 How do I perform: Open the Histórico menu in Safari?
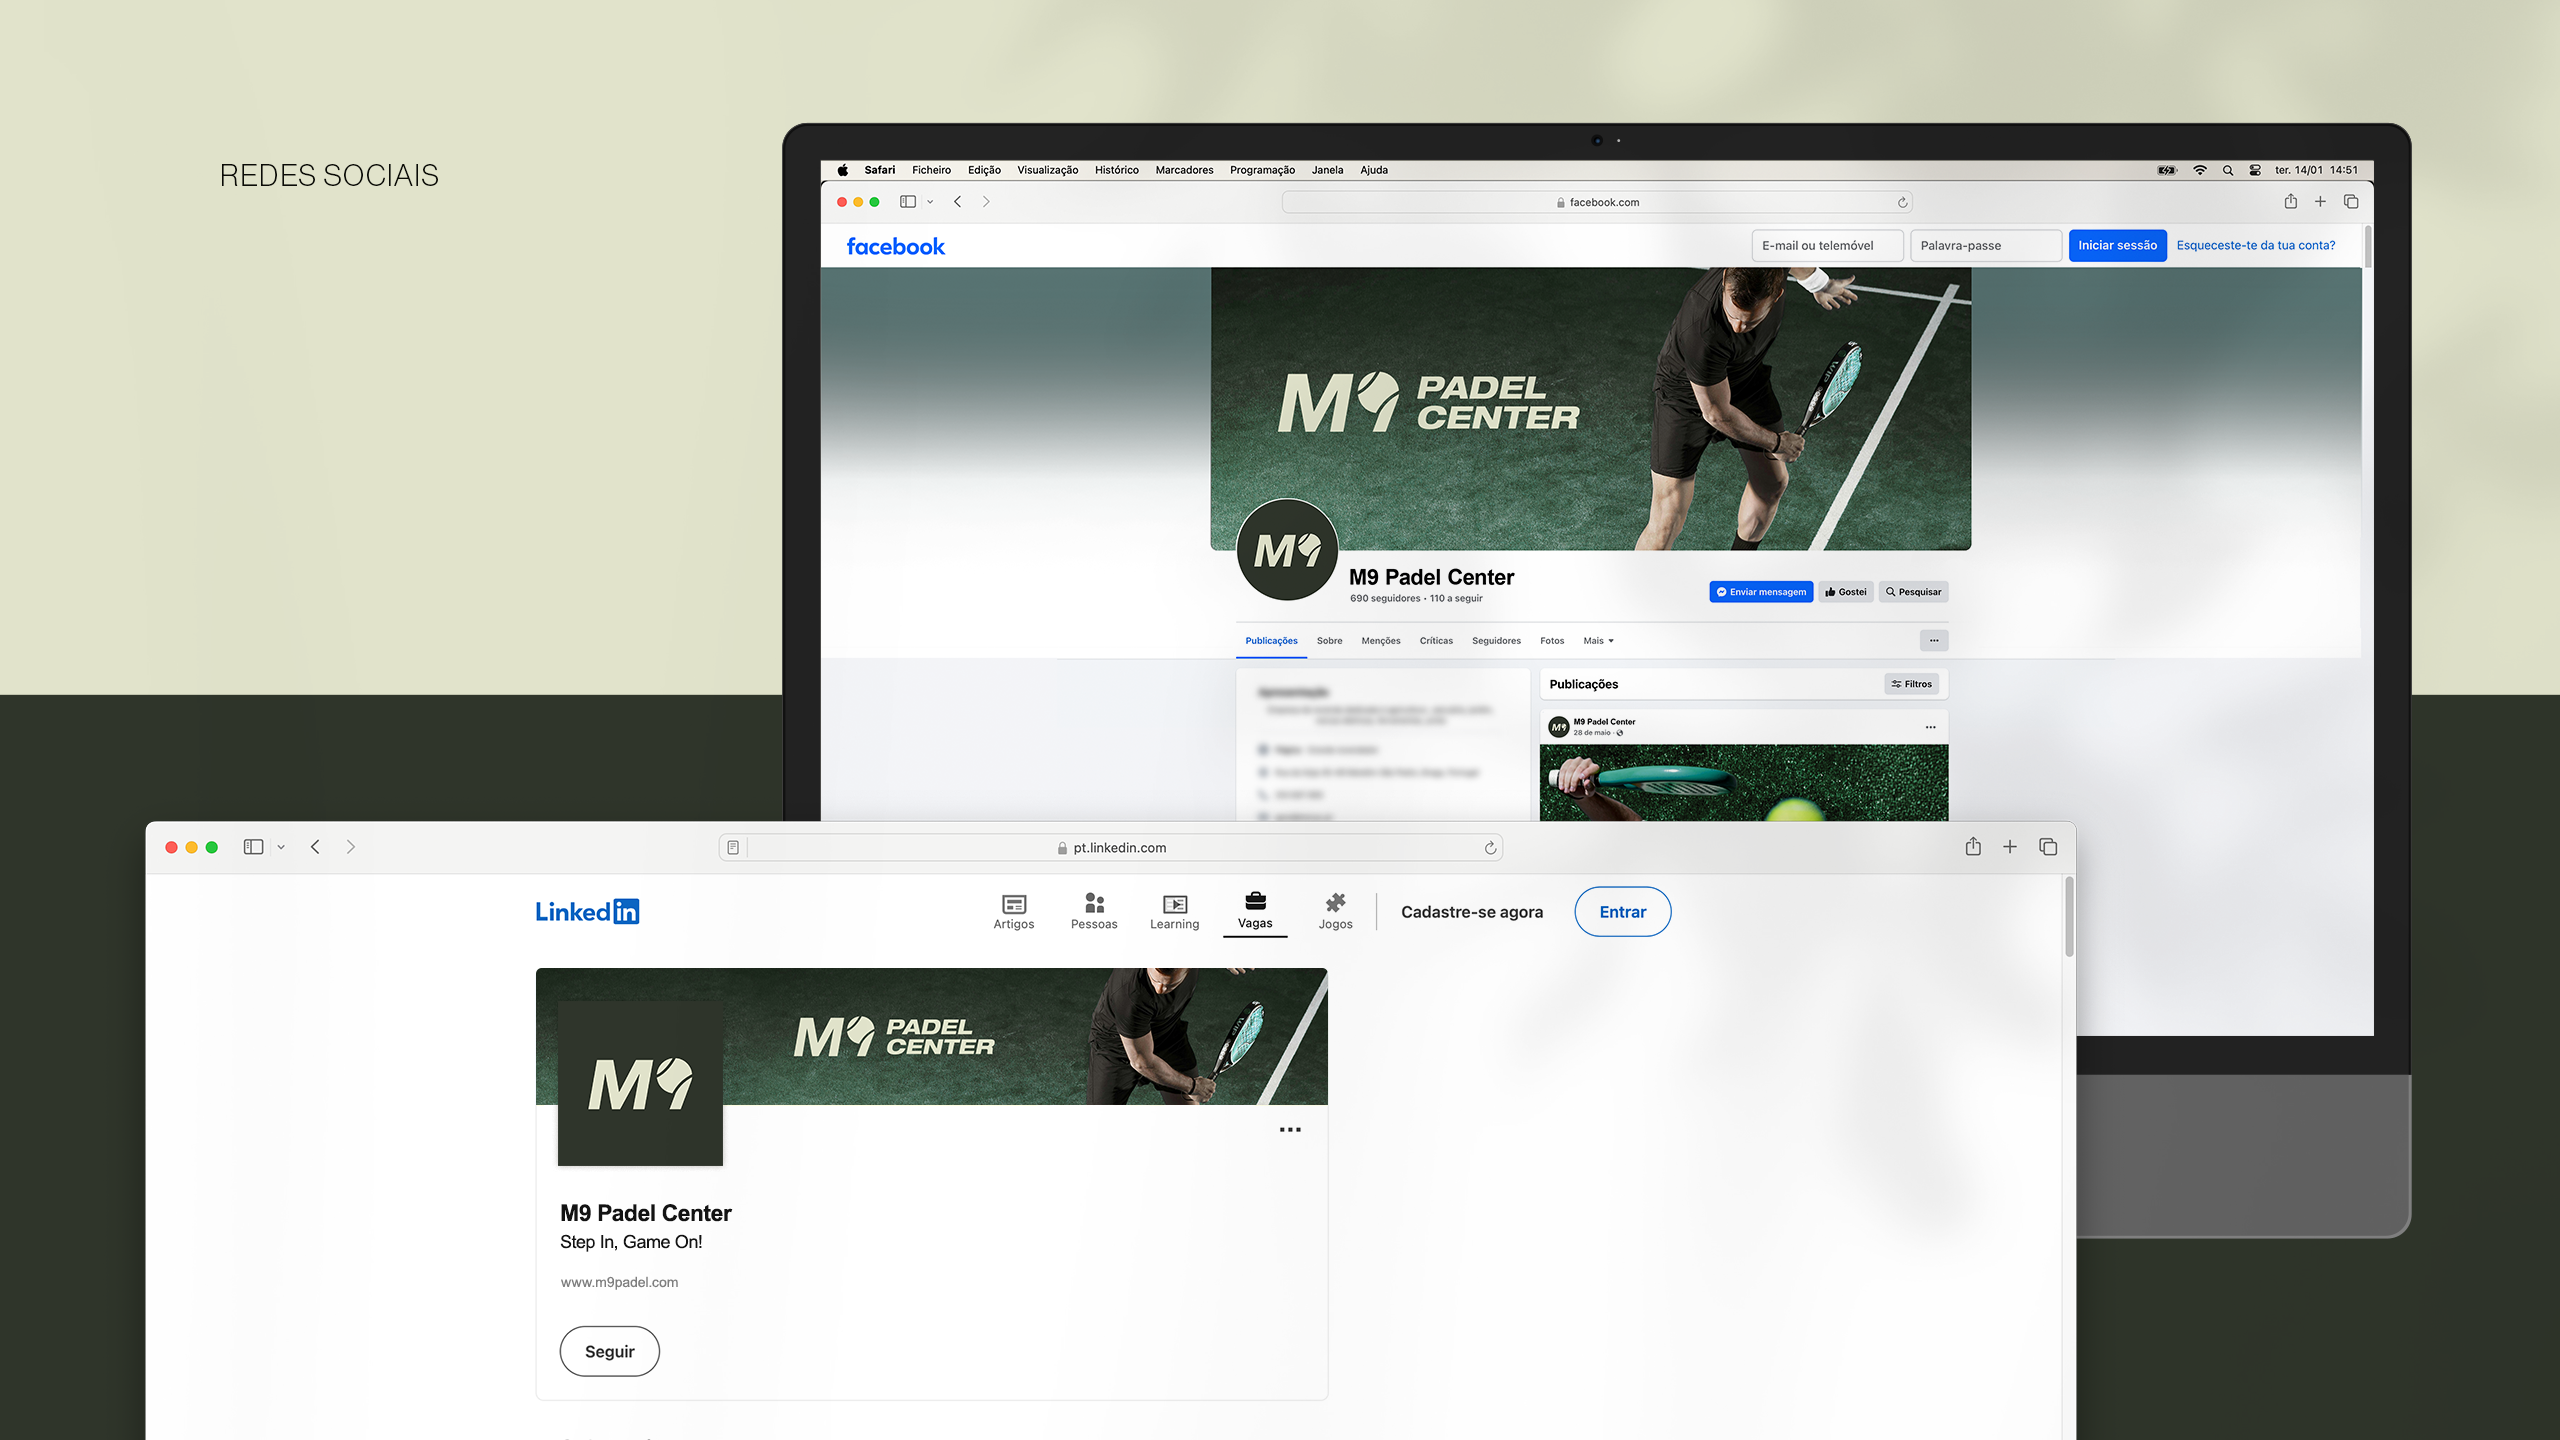point(1116,170)
